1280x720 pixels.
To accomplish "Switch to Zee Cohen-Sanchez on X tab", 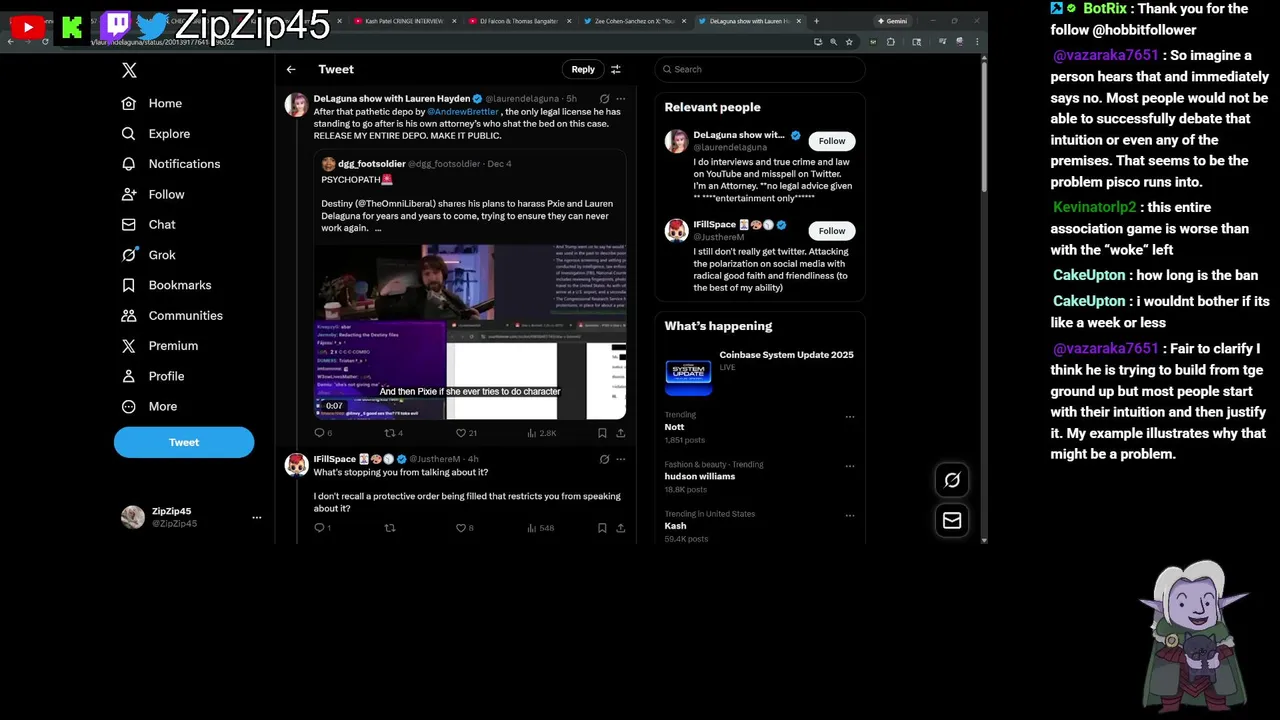I will [633, 21].
